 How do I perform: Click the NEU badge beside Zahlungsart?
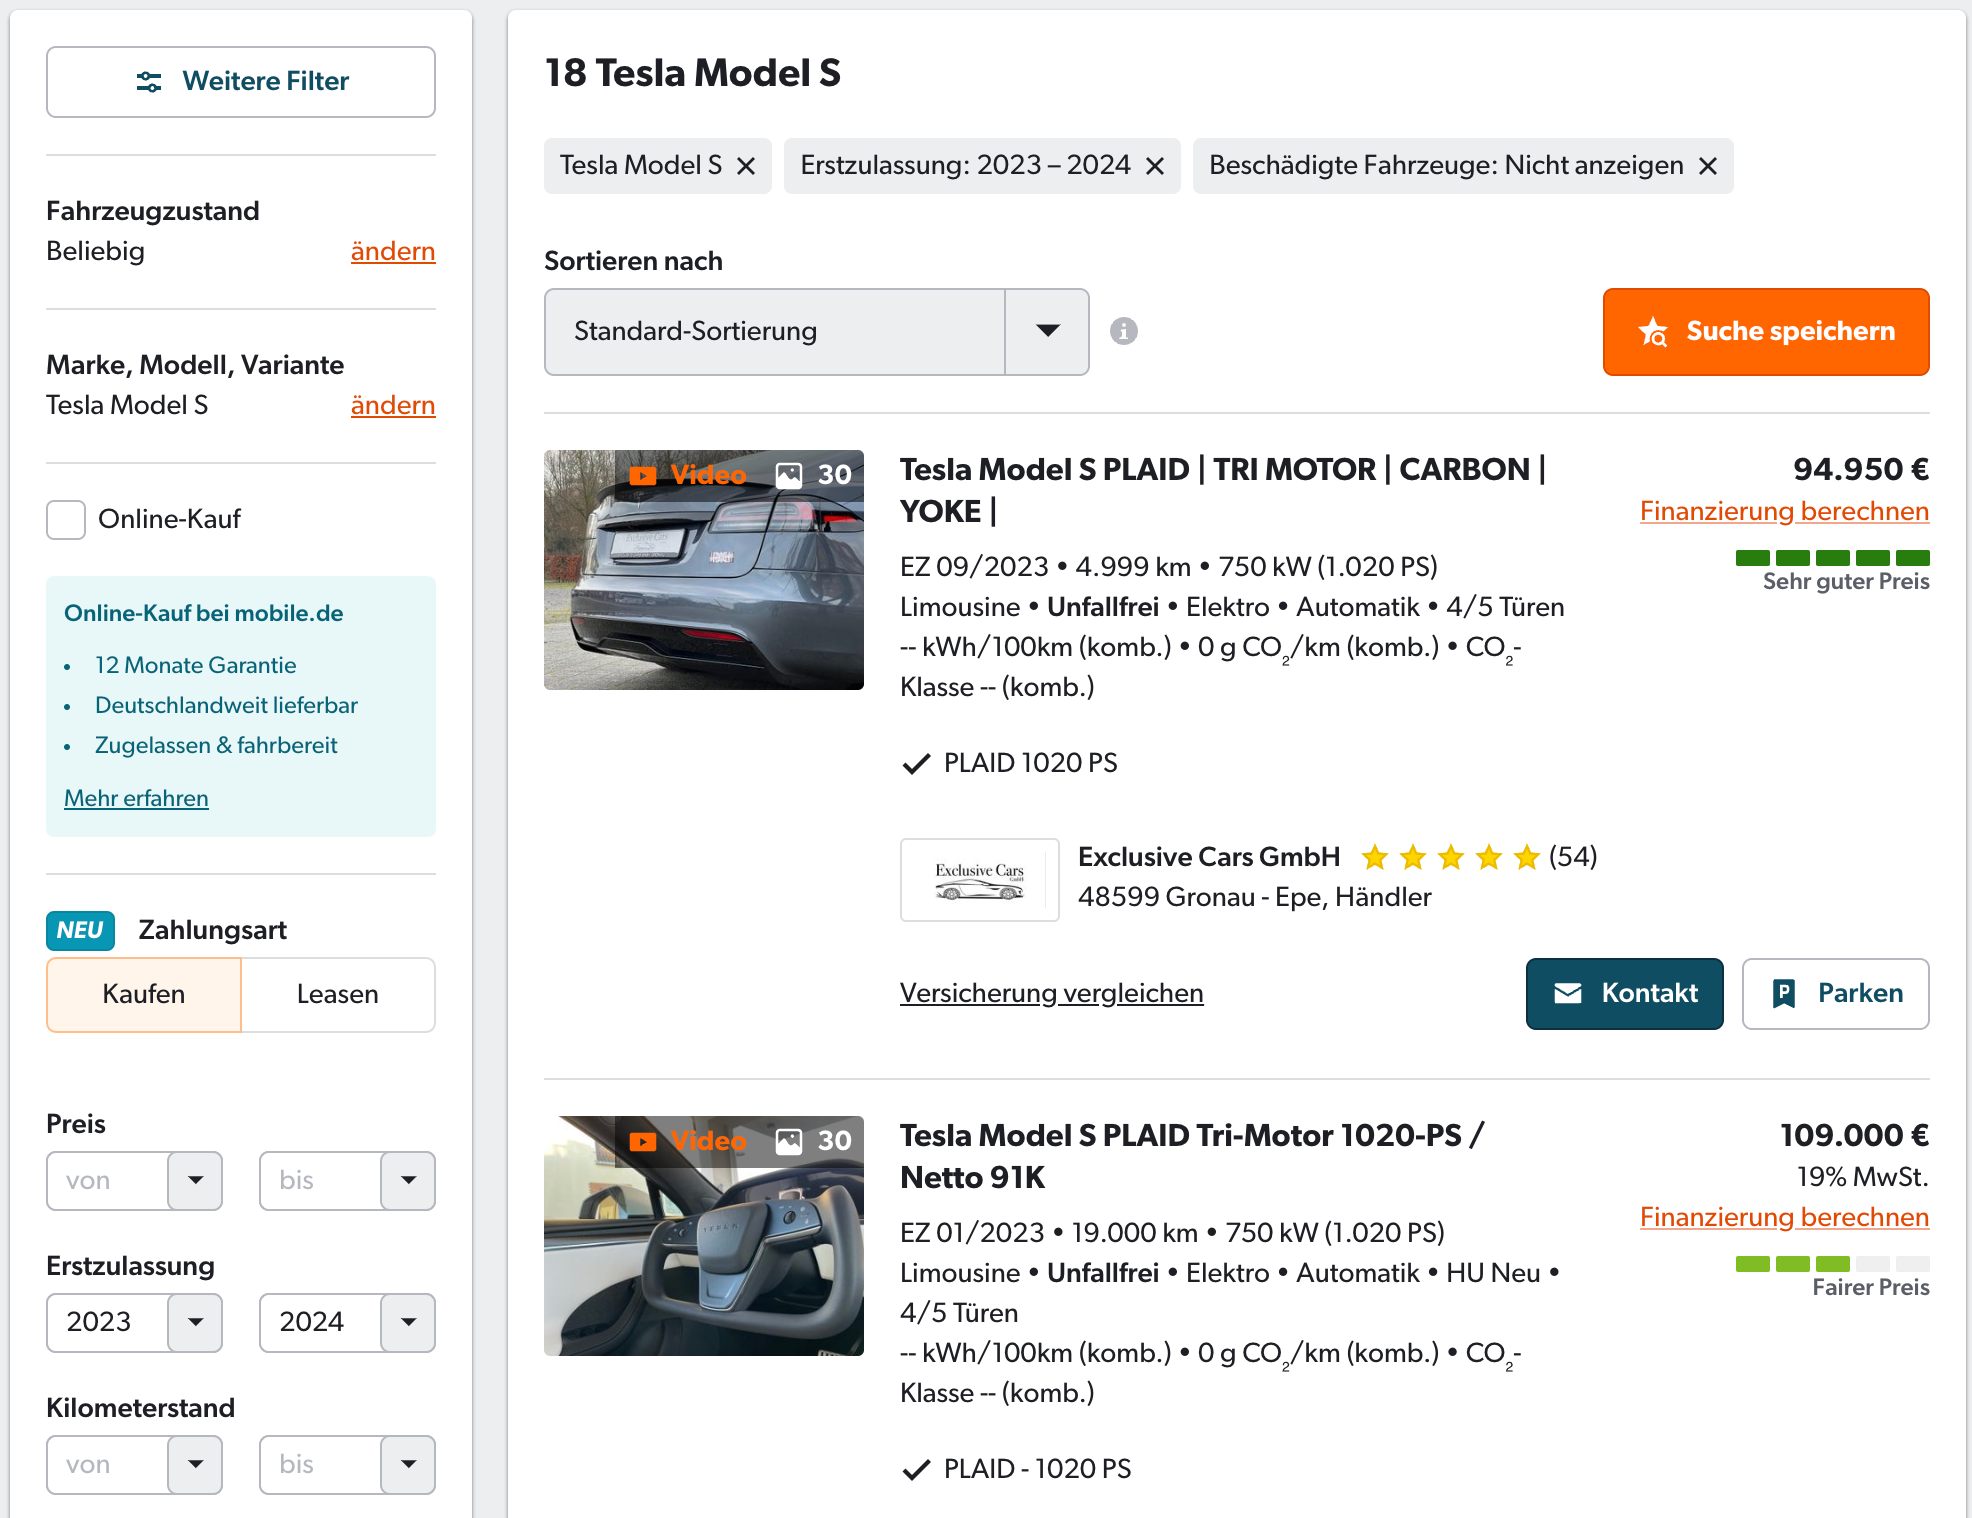pos(80,931)
